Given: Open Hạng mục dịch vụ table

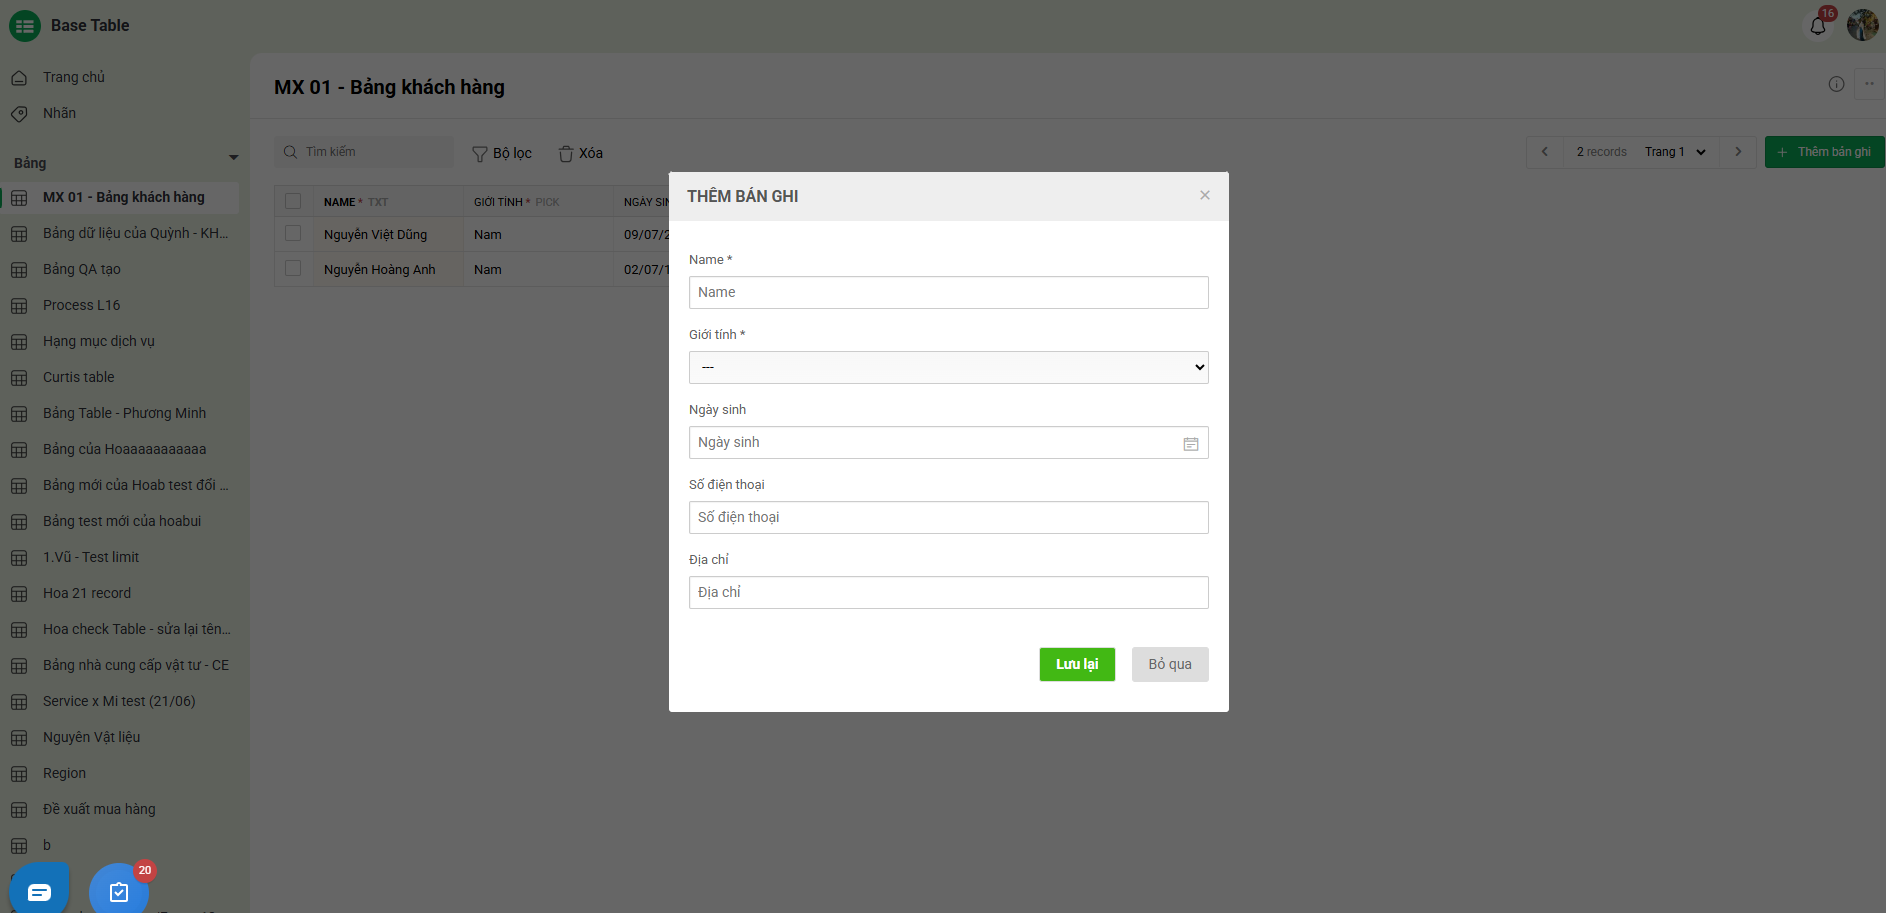Looking at the screenshot, I should point(99,341).
